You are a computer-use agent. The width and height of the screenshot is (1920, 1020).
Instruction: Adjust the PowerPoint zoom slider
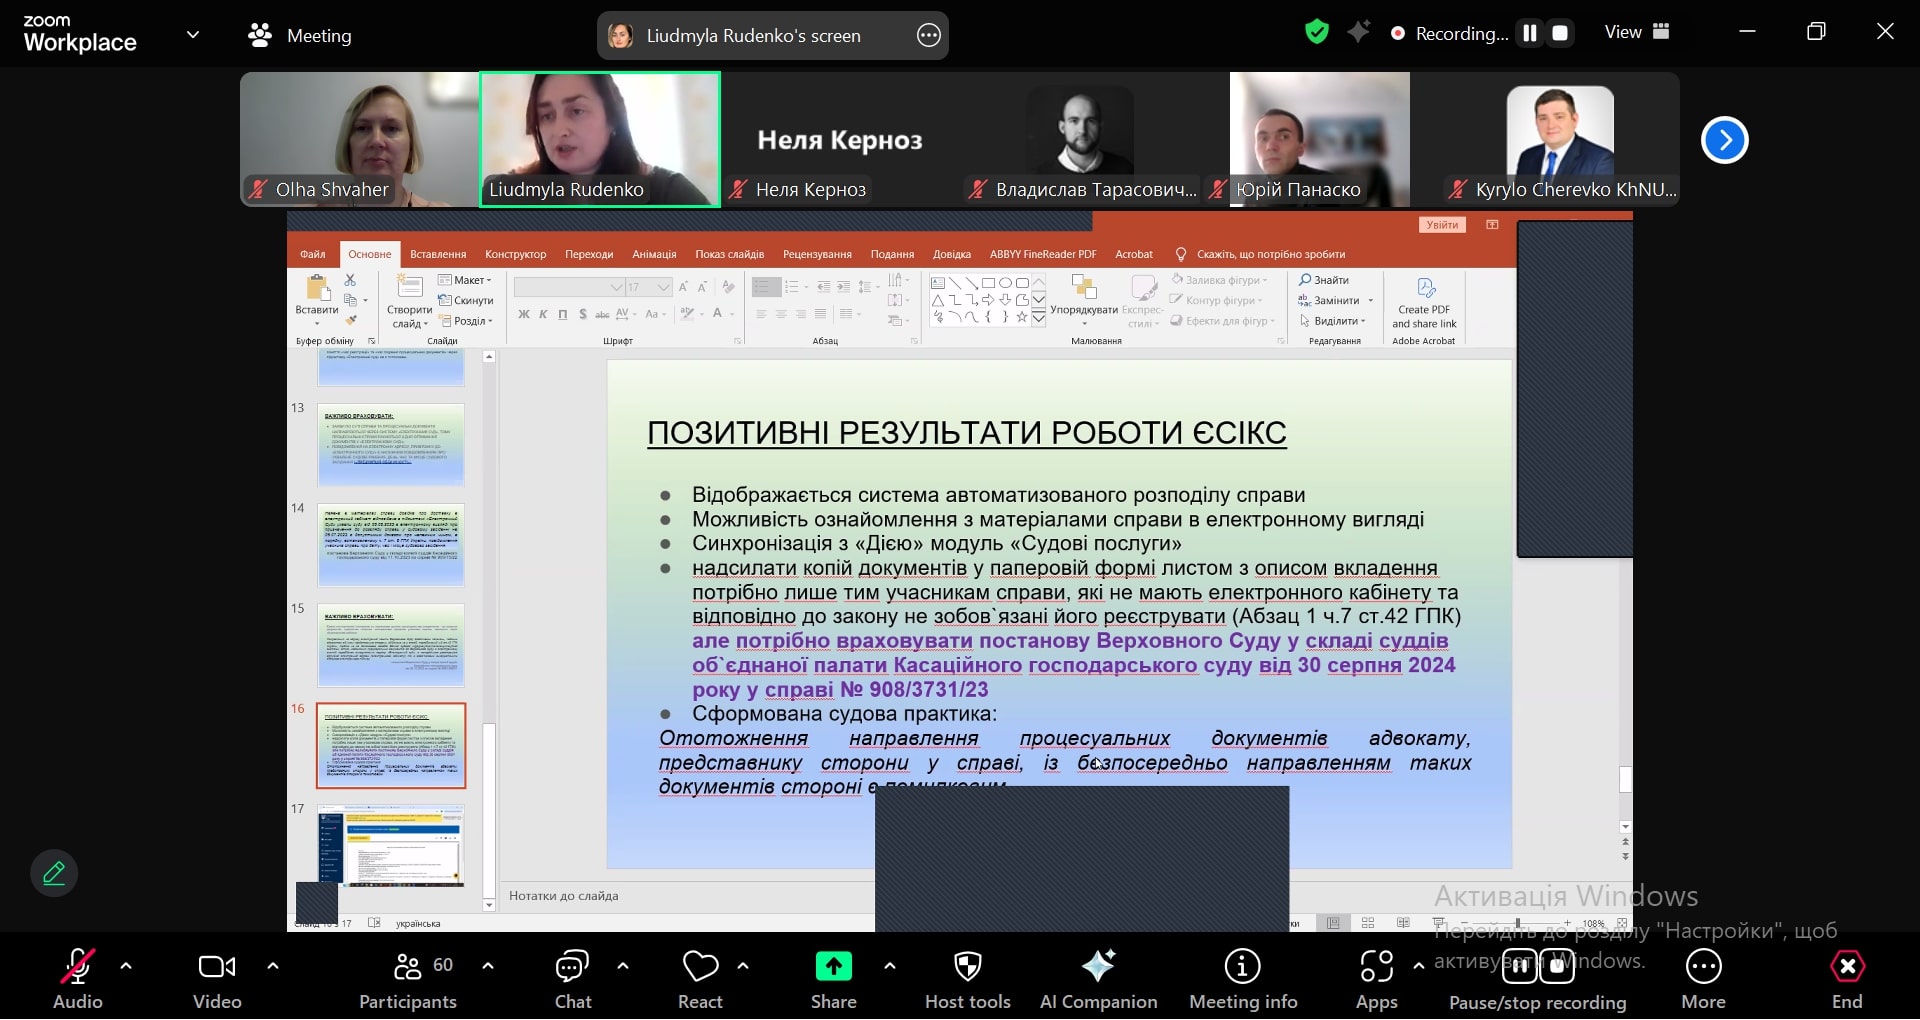1517,923
